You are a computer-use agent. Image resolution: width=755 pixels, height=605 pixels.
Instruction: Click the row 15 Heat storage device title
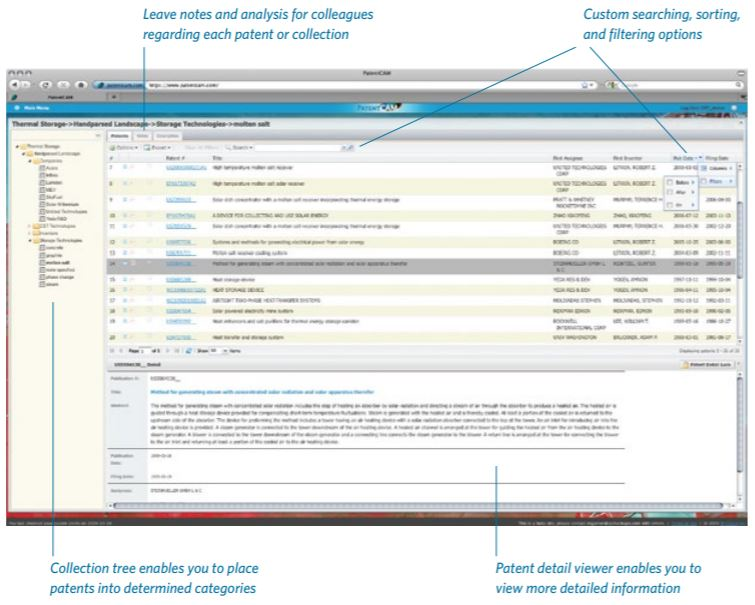coord(235,279)
